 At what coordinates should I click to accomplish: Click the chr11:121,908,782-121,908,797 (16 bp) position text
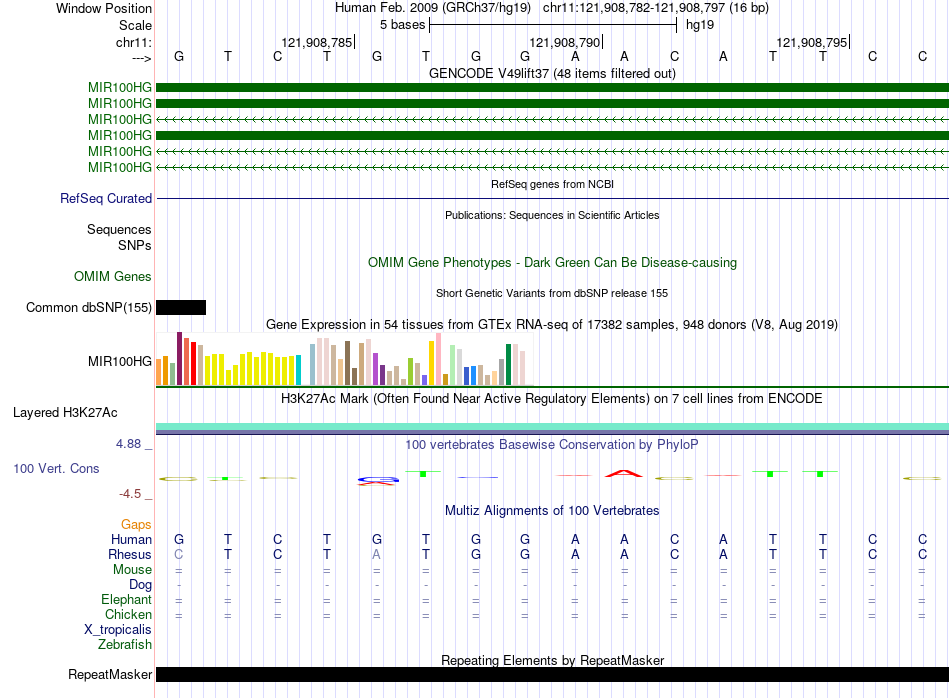[x=656, y=8]
